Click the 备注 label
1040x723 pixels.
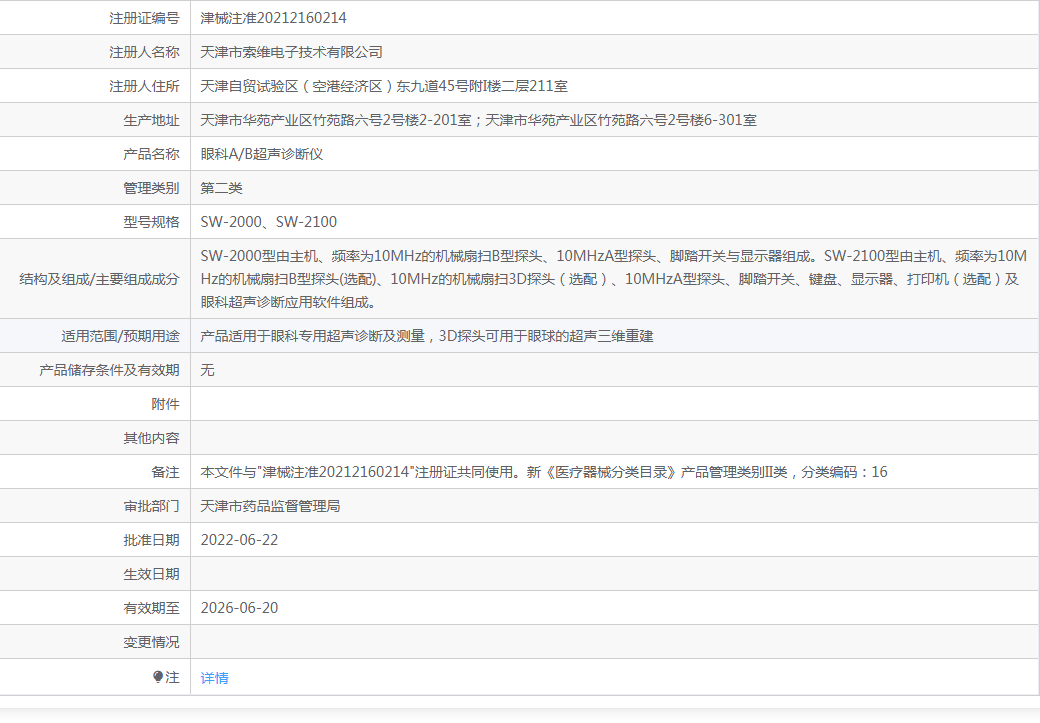tap(165, 472)
